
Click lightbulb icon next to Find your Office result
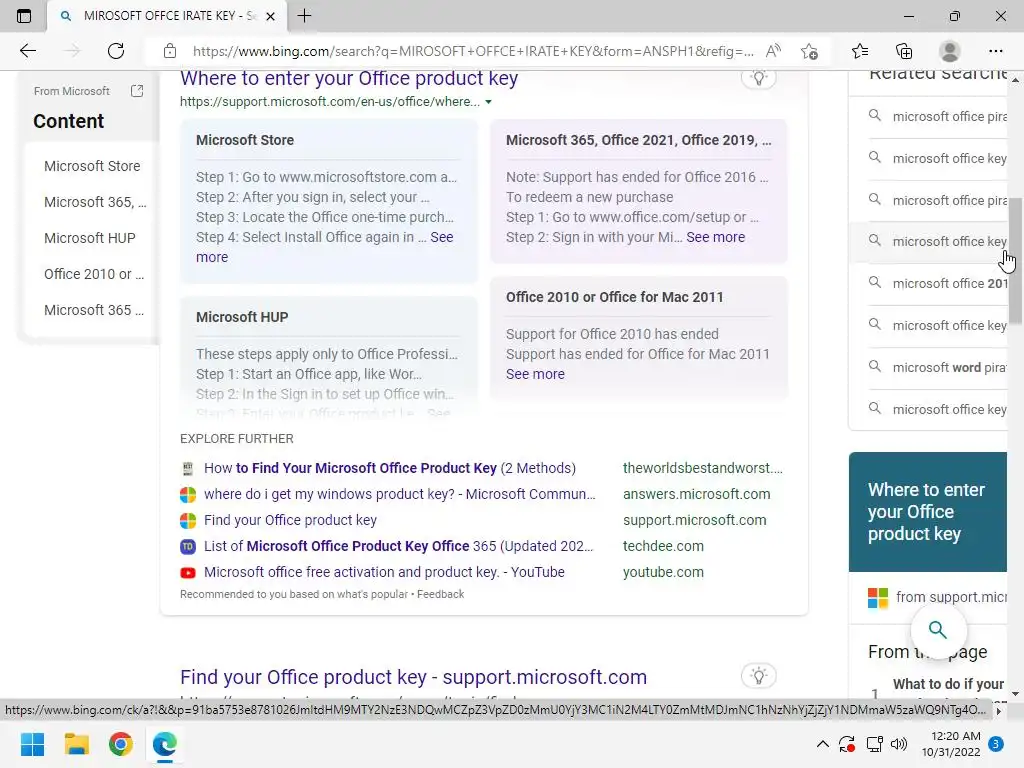(758, 675)
